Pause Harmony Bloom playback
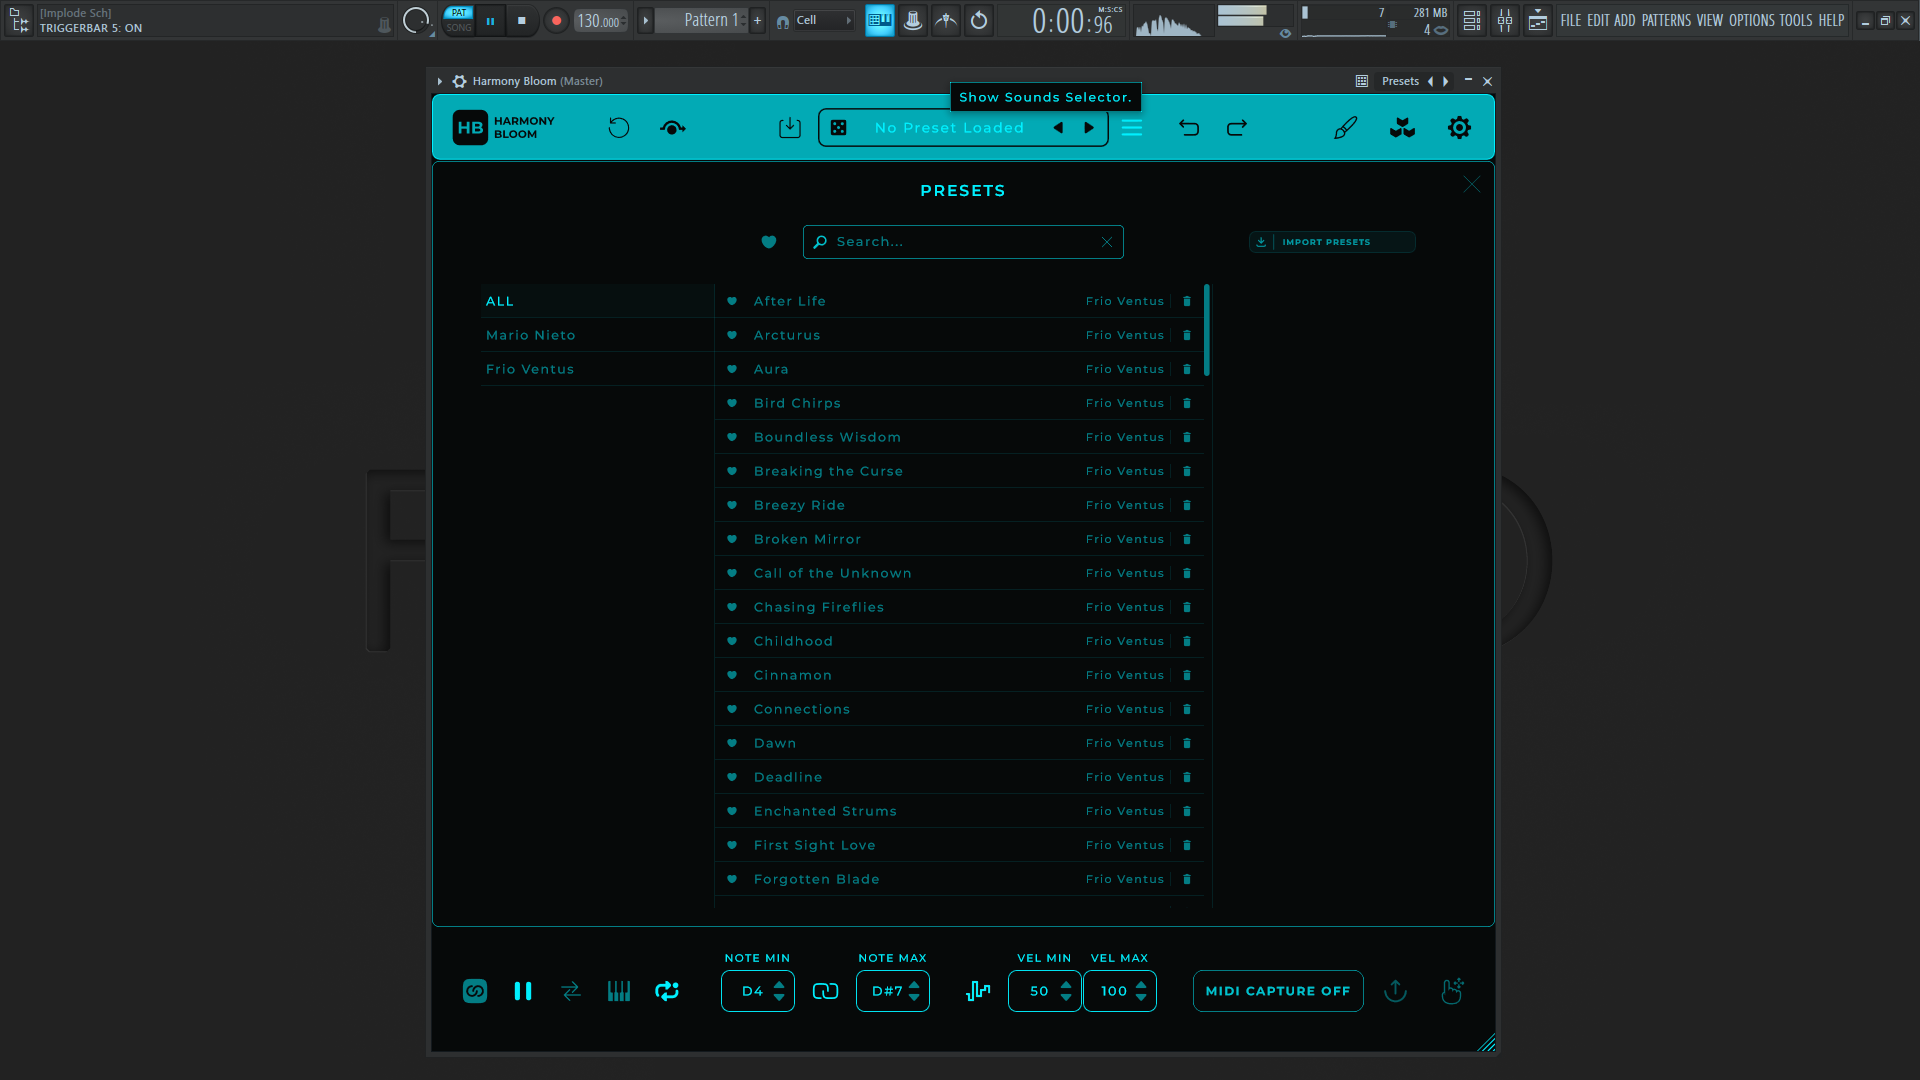The width and height of the screenshot is (1920, 1080). tap(523, 991)
